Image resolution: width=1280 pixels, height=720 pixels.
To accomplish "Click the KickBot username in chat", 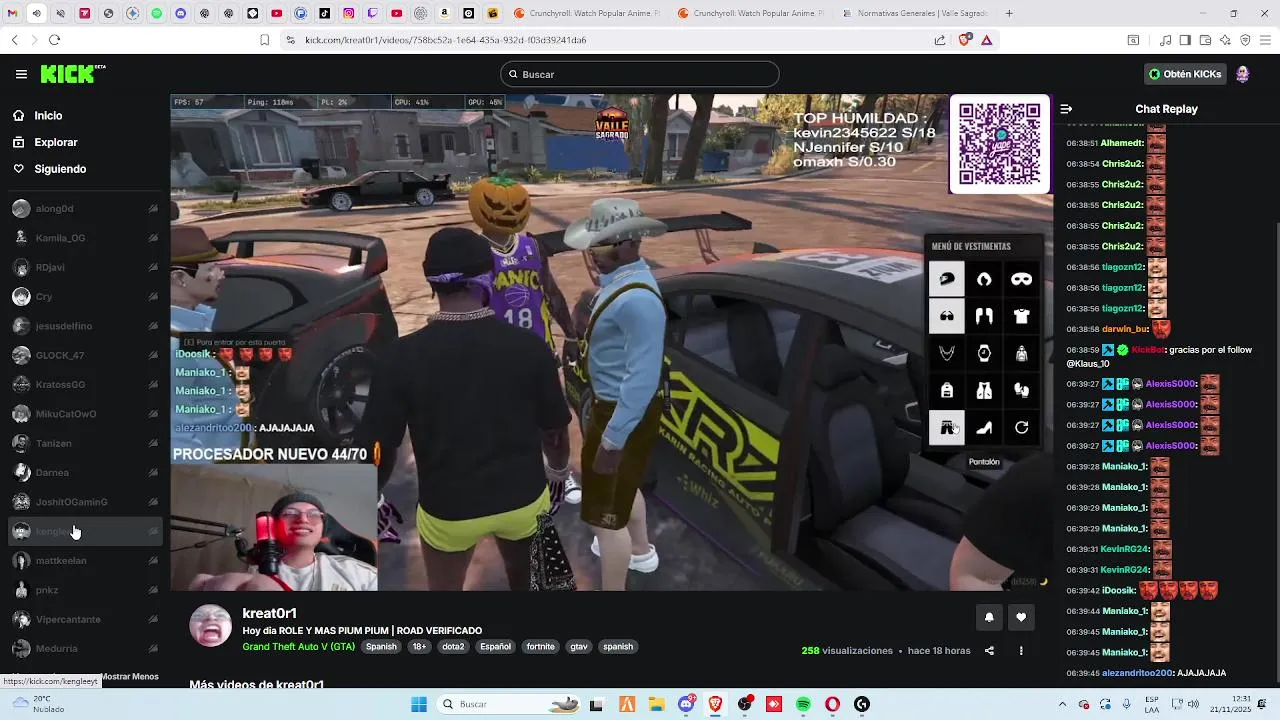I will [x=1148, y=350].
